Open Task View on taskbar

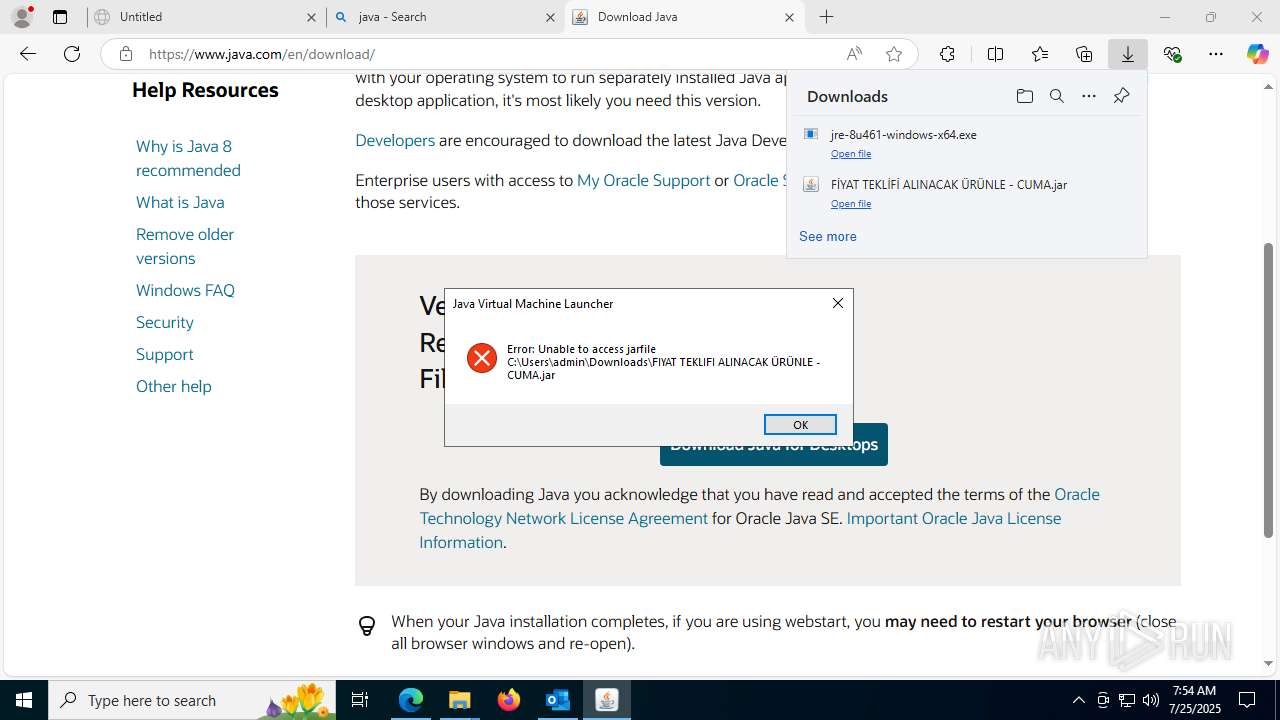click(360, 700)
